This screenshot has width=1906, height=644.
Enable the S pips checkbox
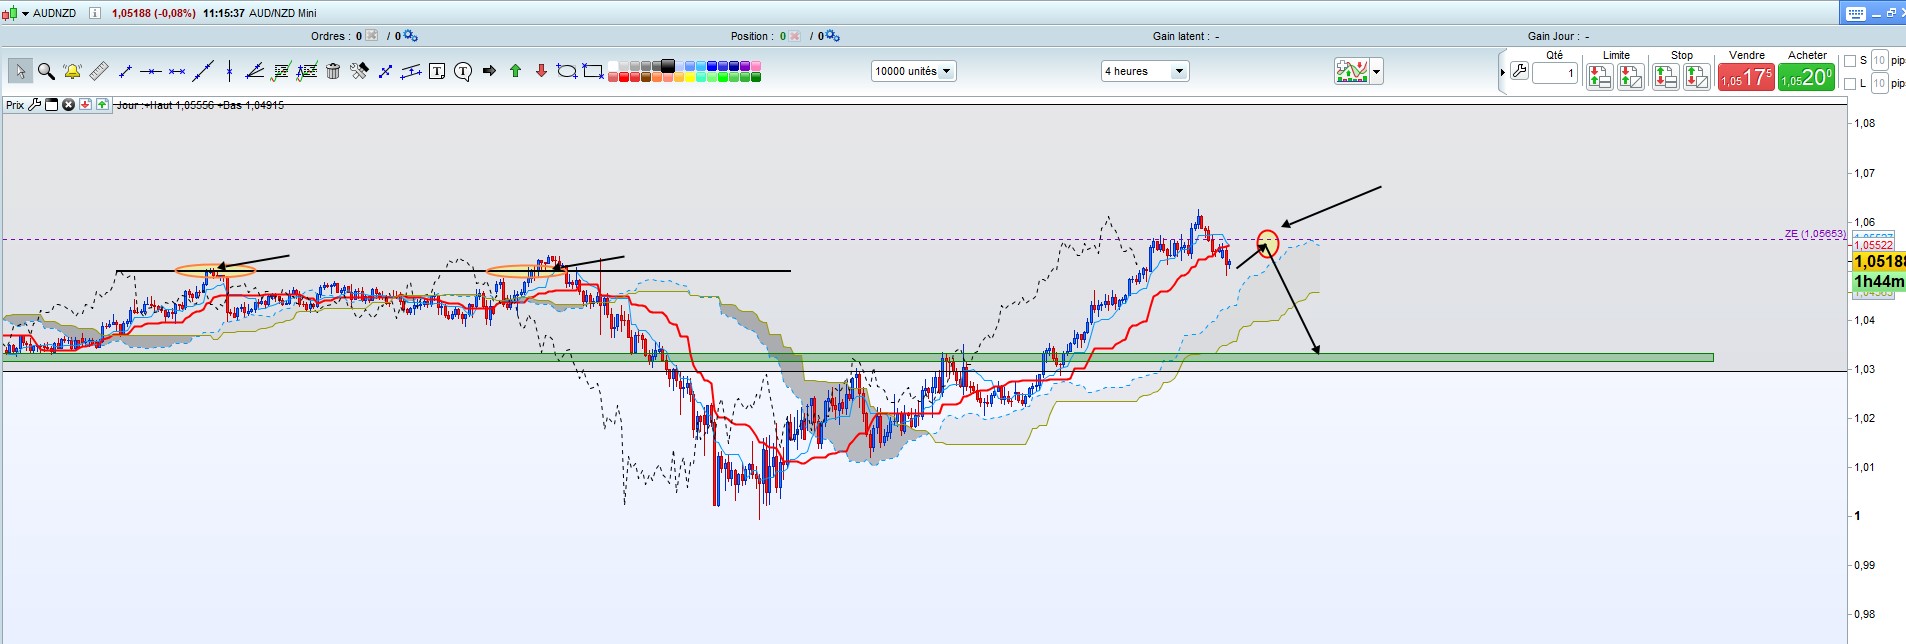click(1850, 61)
